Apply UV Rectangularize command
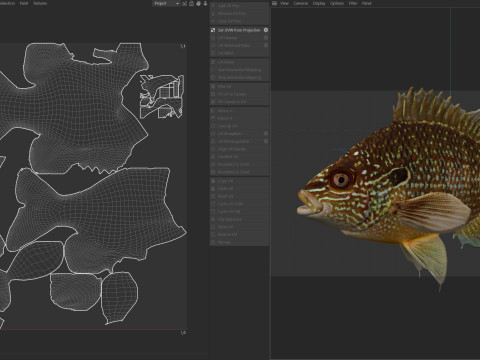480x360 pixels. pyautogui.click(x=233, y=141)
